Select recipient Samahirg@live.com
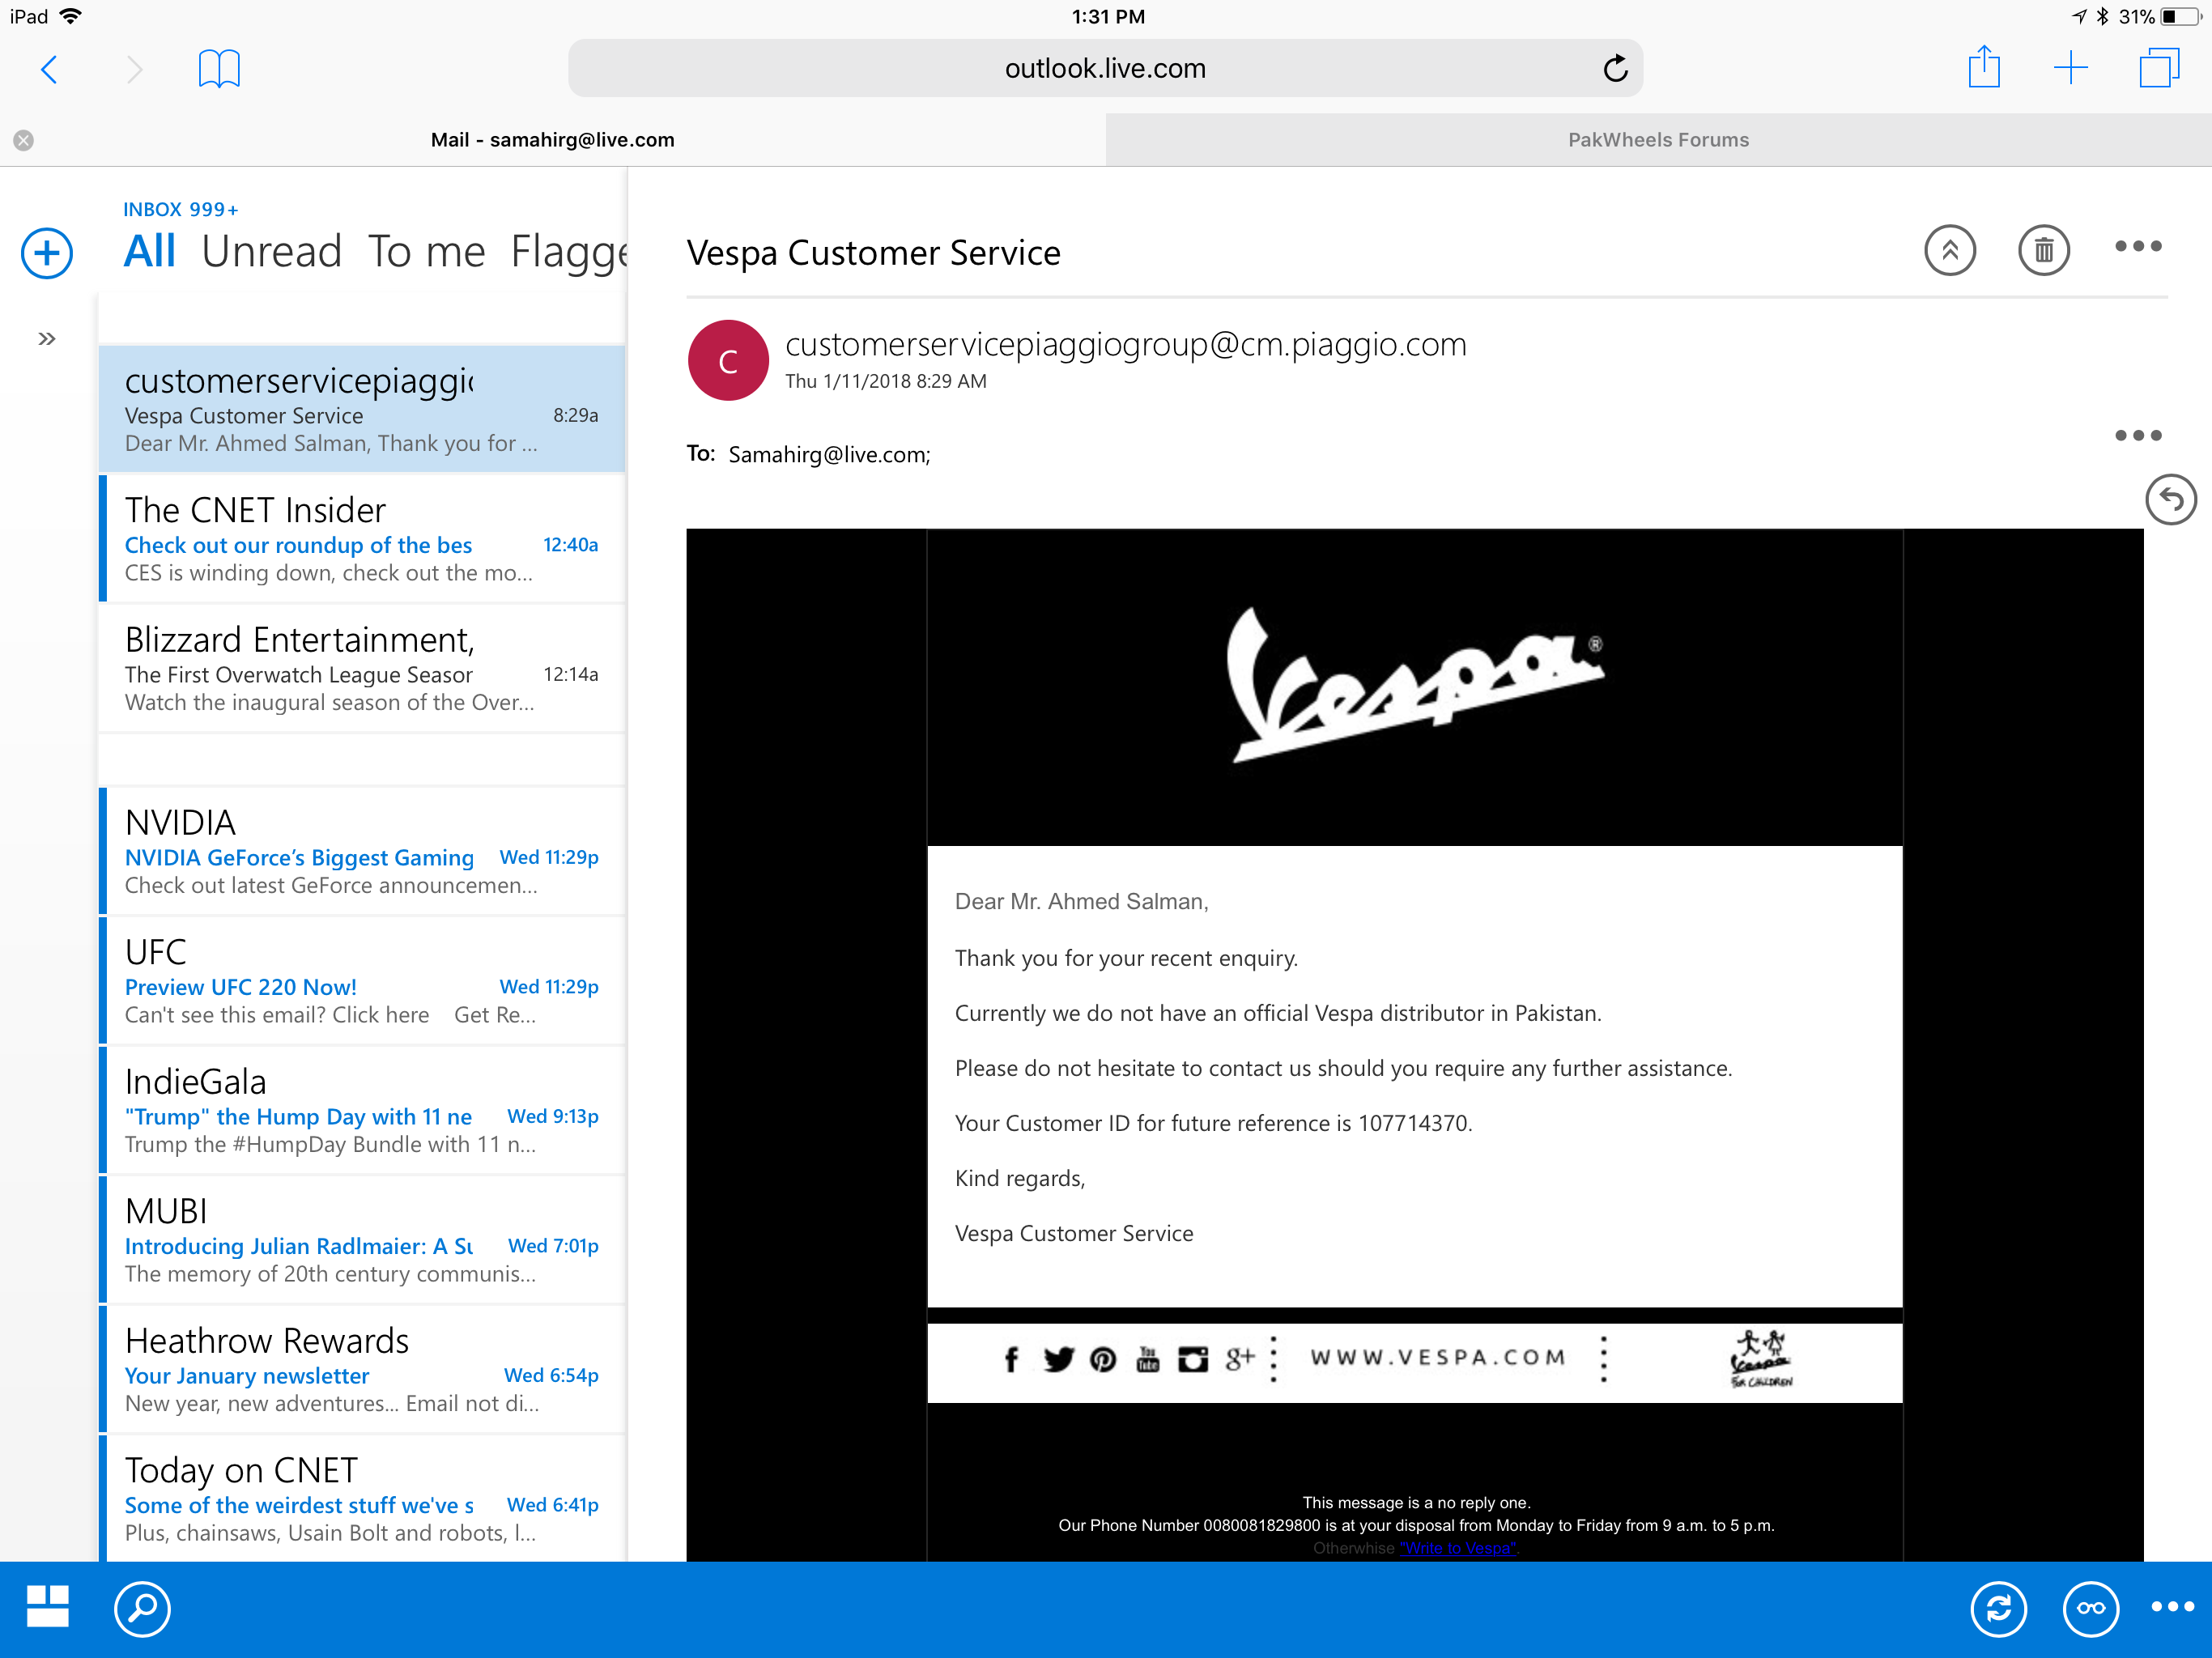This screenshot has width=2212, height=1658. click(x=829, y=455)
